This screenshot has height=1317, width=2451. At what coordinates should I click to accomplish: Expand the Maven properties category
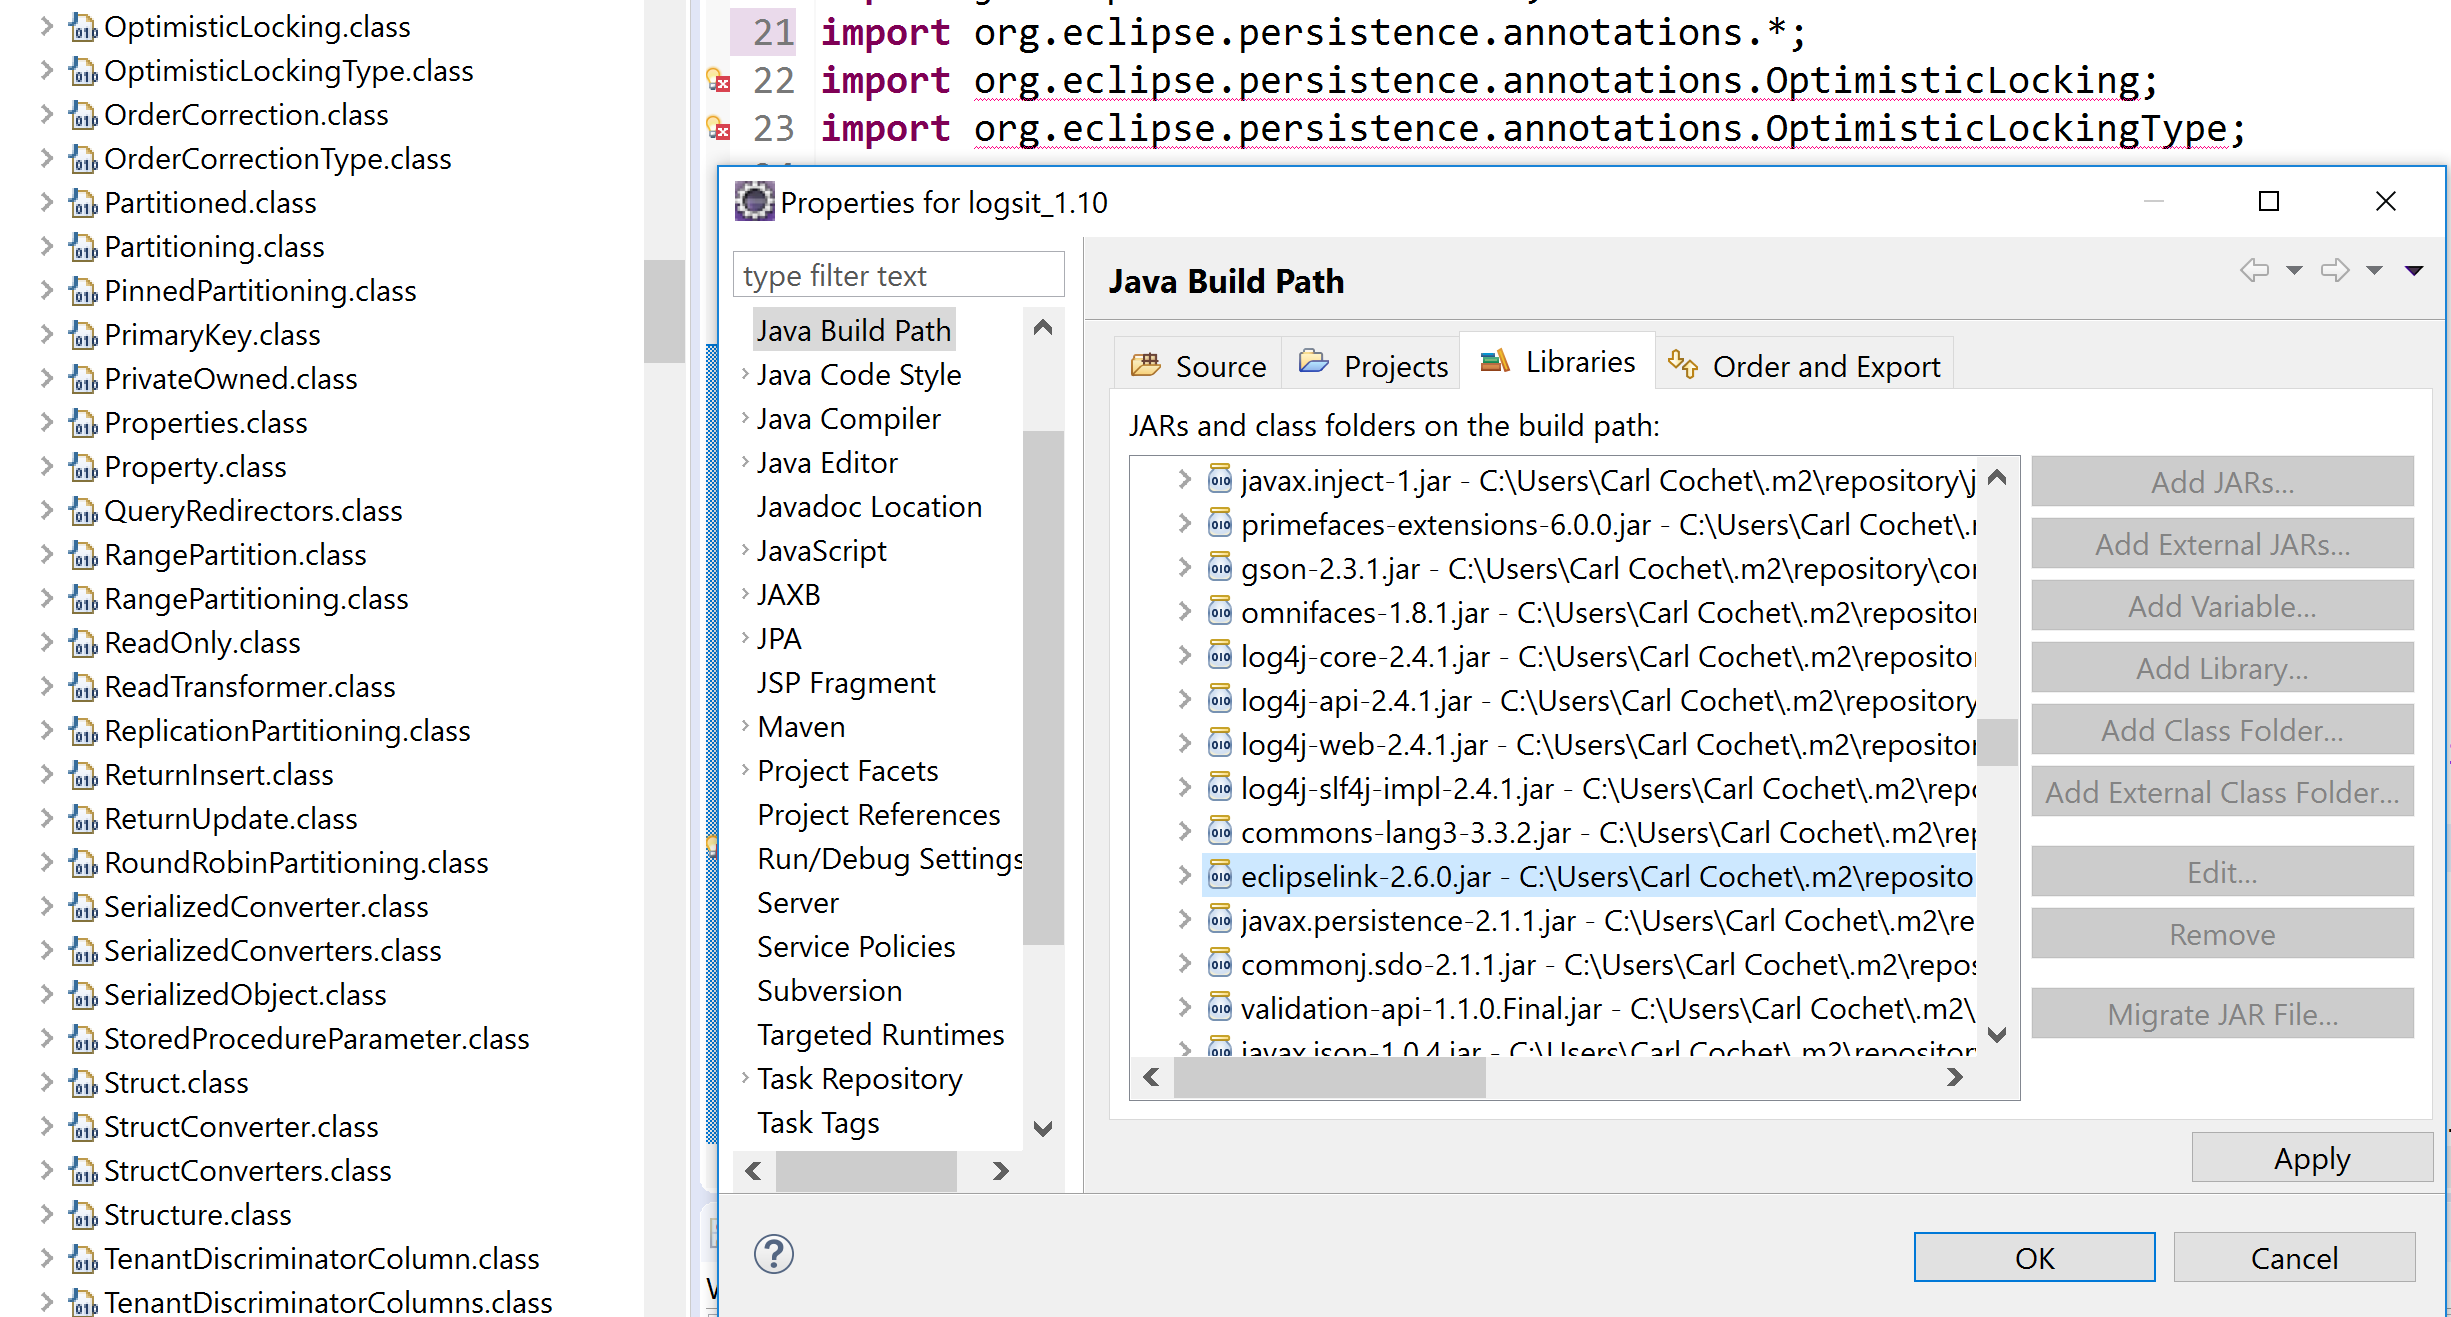(x=745, y=726)
